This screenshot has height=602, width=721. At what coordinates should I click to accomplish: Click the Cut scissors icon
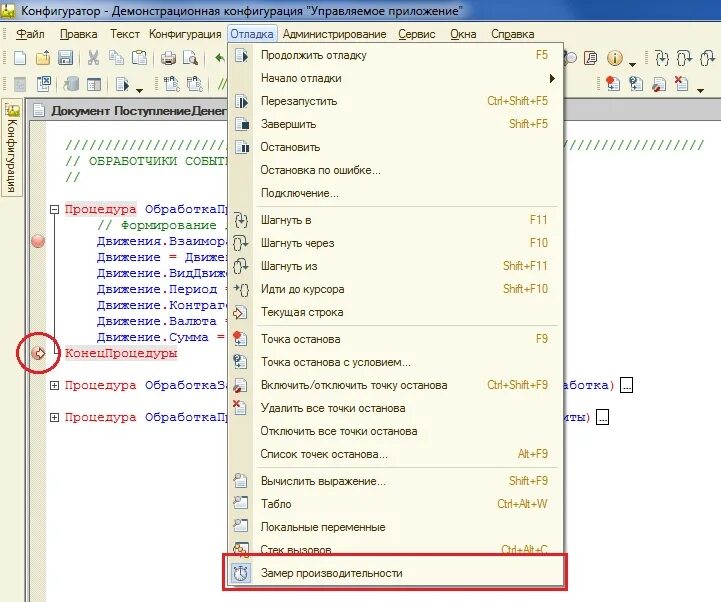click(x=93, y=58)
